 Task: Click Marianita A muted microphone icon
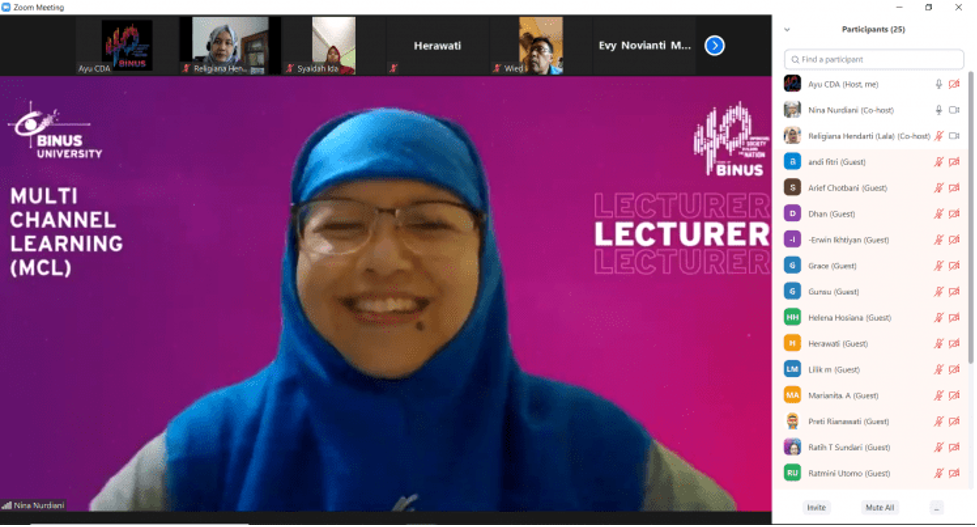coord(938,396)
